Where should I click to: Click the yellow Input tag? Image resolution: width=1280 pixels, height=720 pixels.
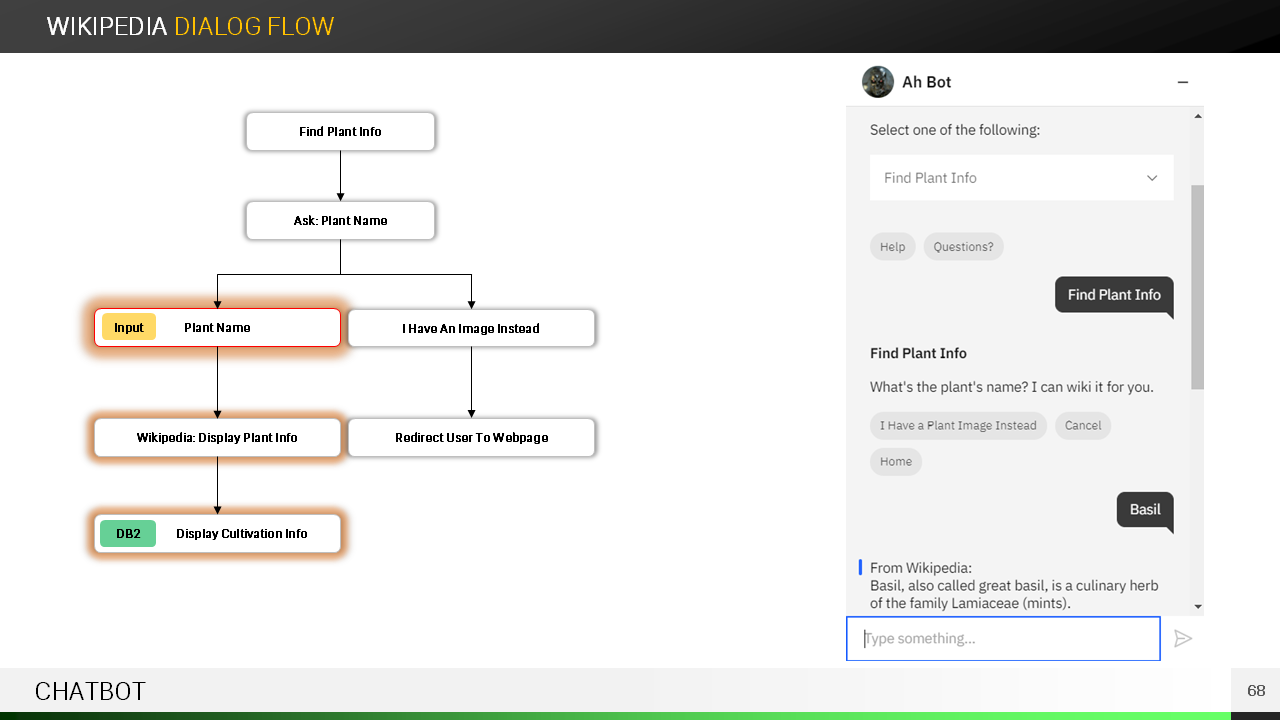tap(129, 328)
